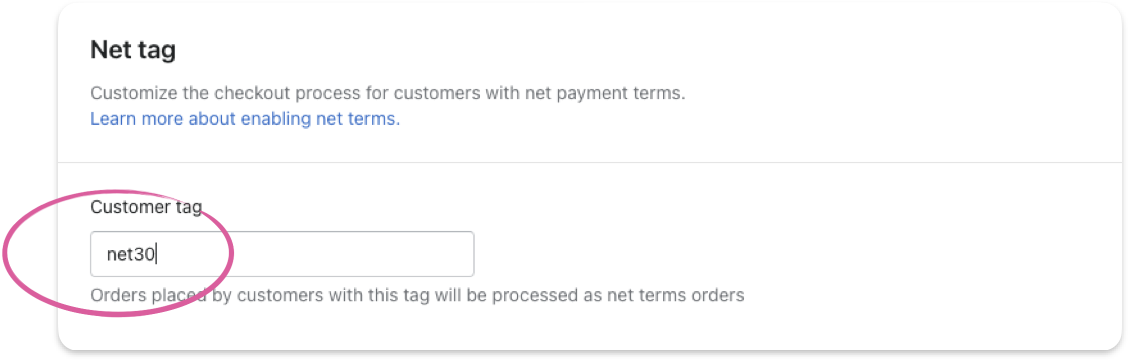The height and width of the screenshot is (360, 1128).
Task: Click into the Customer tag input field
Action: pyautogui.click(x=282, y=253)
